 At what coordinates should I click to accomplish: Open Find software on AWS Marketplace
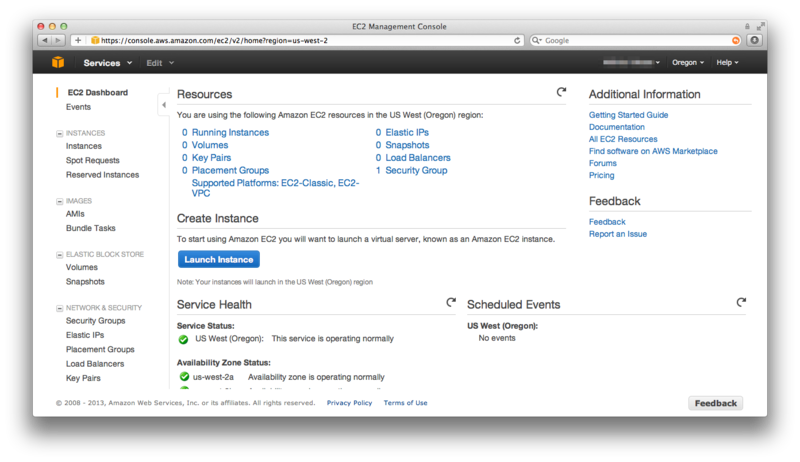pos(653,151)
